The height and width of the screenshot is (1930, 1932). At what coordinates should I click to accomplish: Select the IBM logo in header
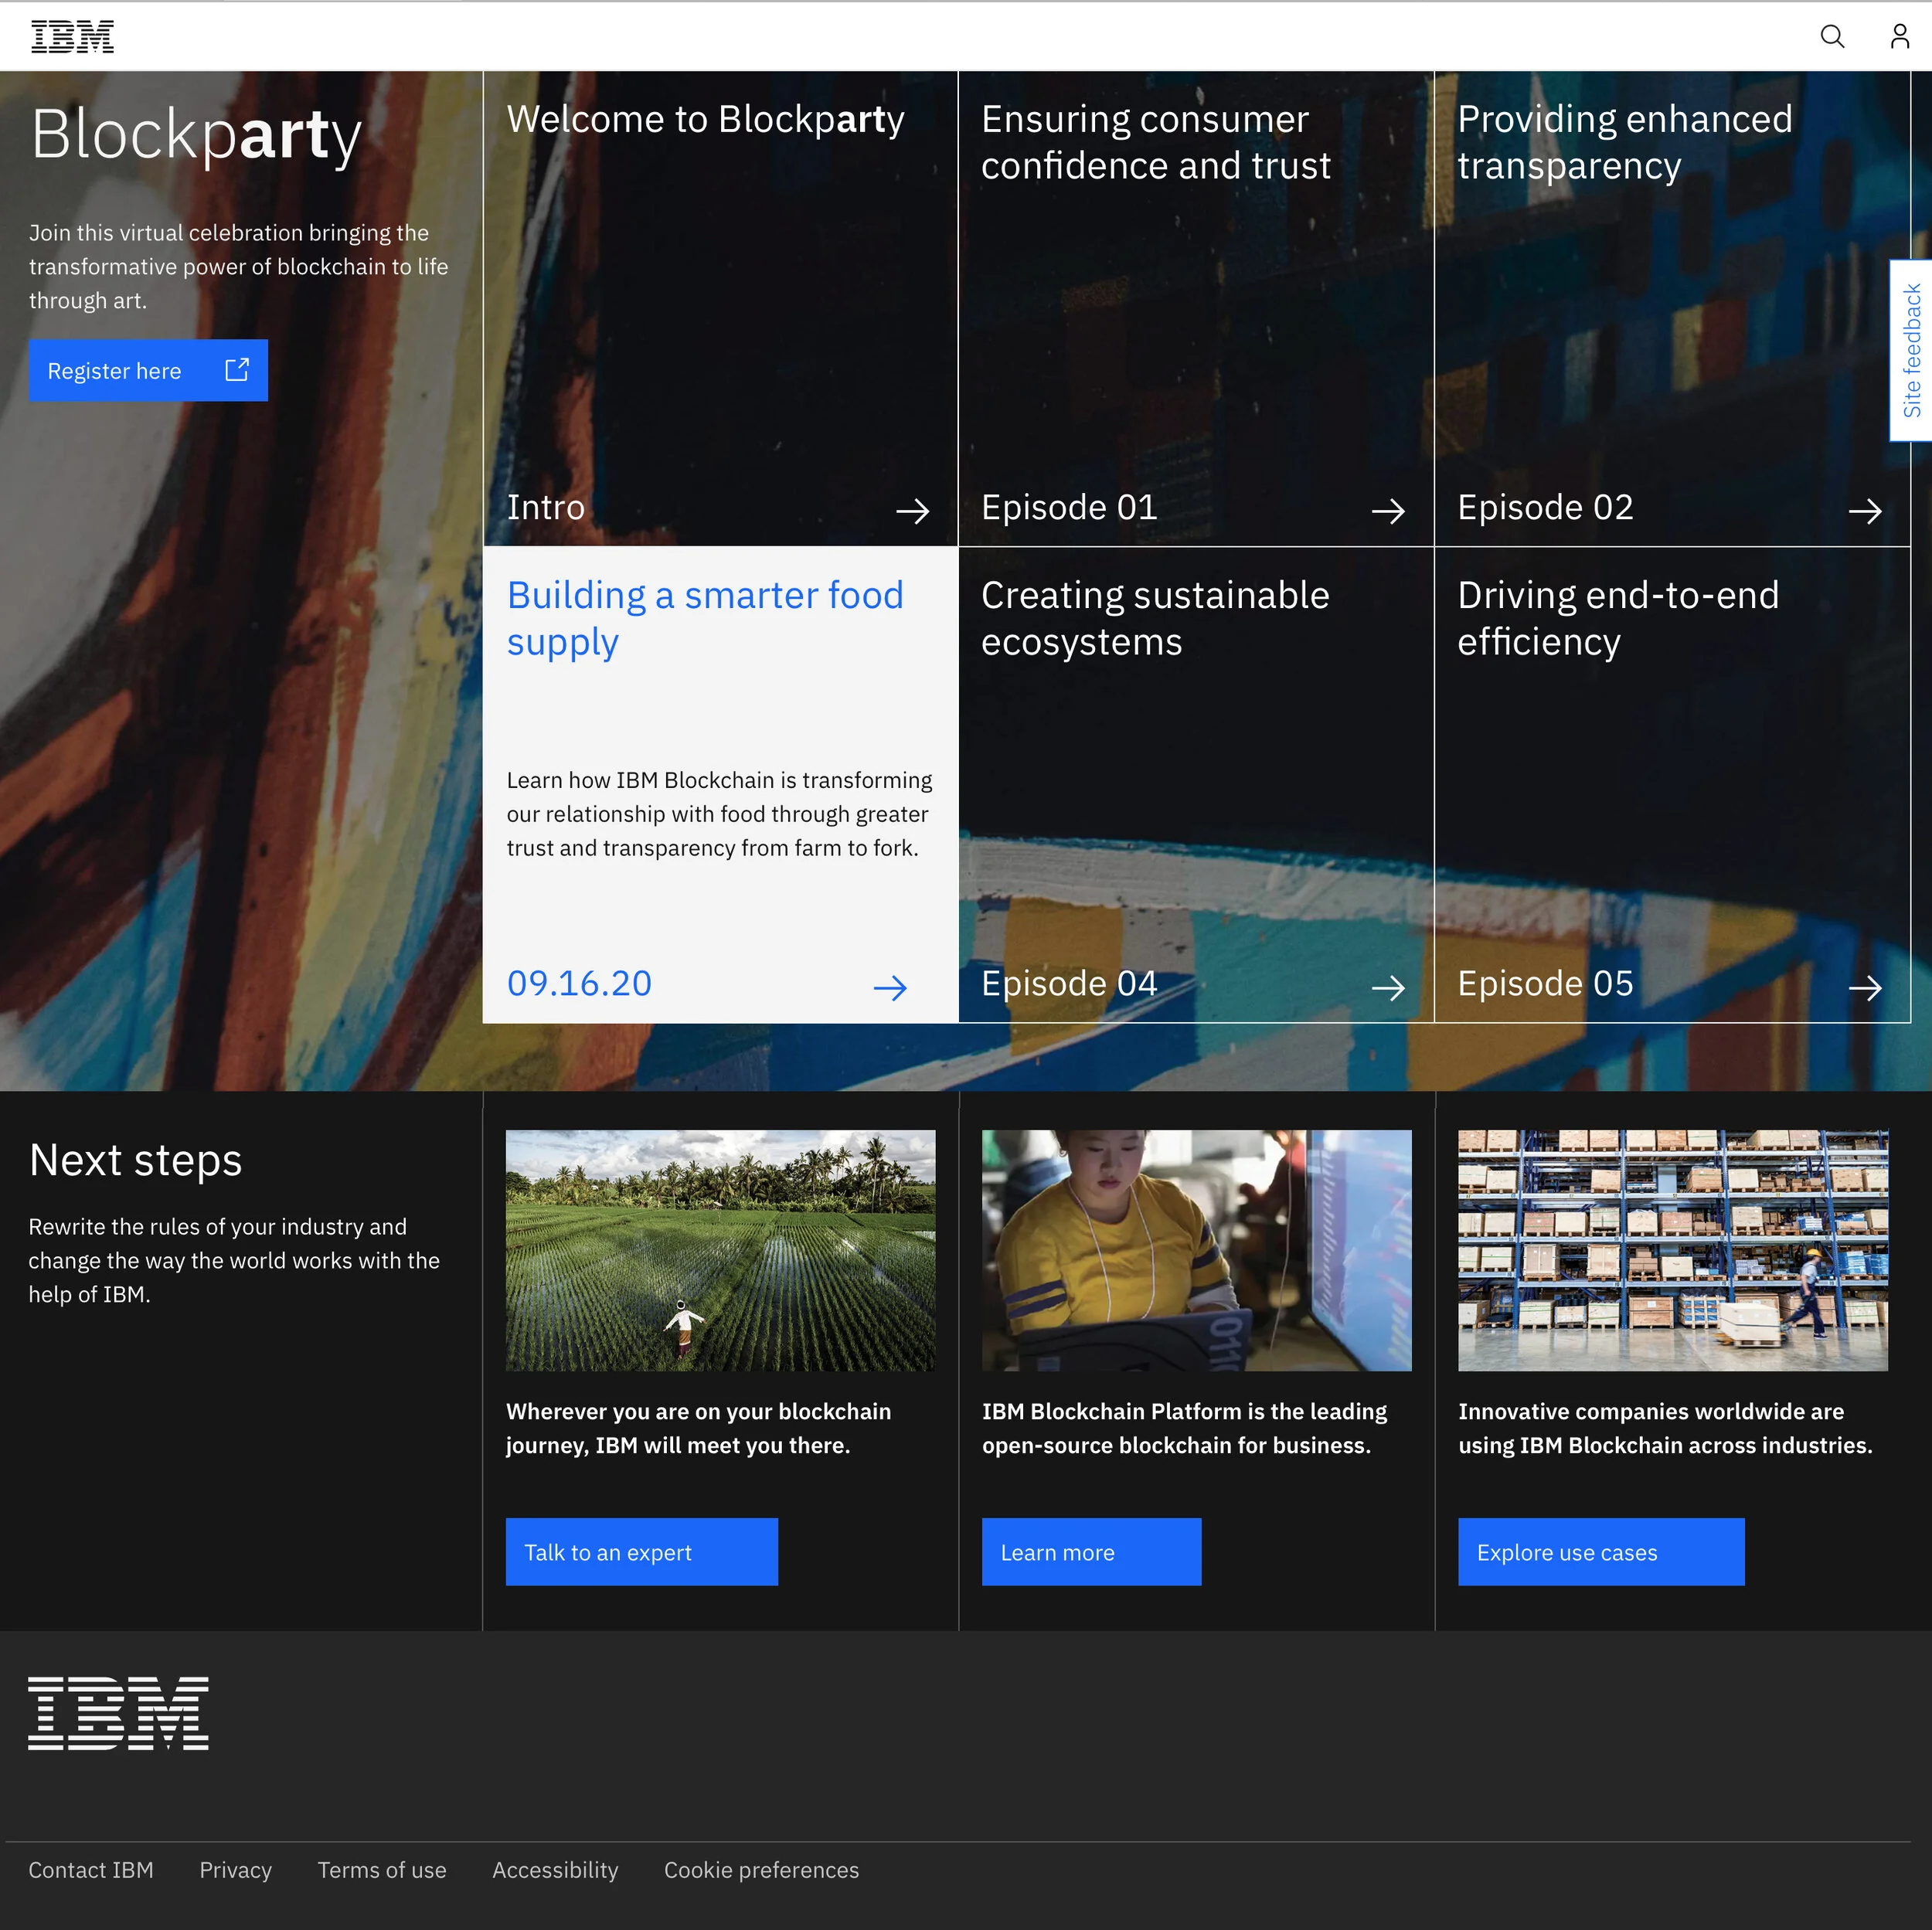[x=71, y=36]
